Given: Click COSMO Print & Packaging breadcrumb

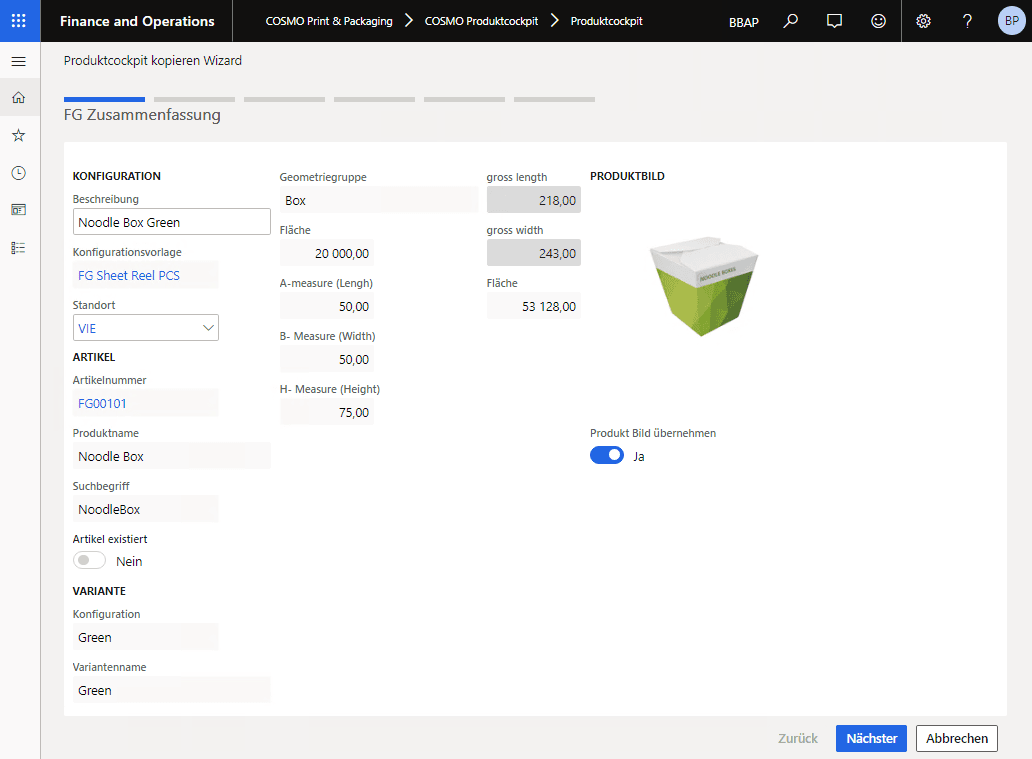Looking at the screenshot, I should point(328,21).
